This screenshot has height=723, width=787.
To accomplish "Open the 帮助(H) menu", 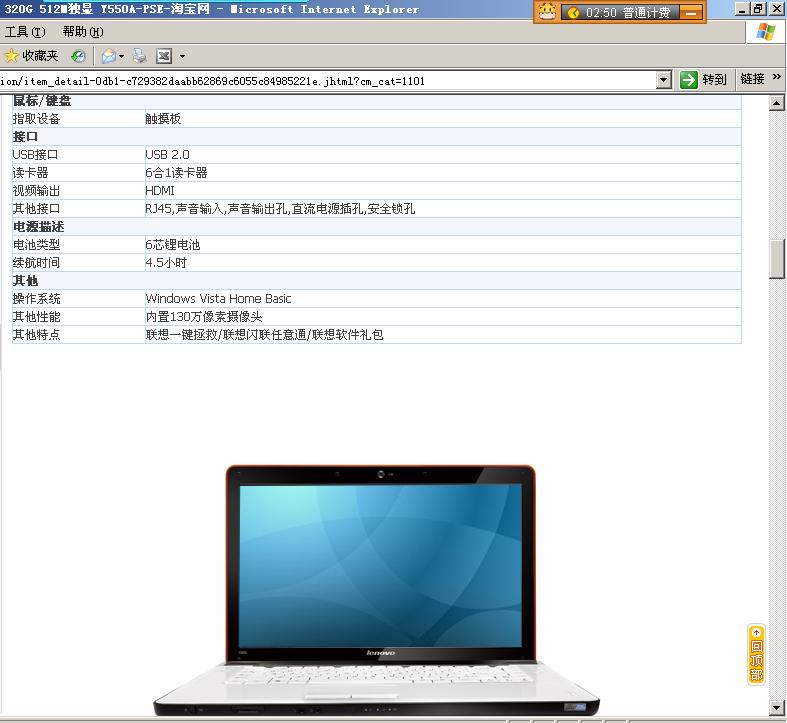I will pyautogui.click(x=83, y=32).
